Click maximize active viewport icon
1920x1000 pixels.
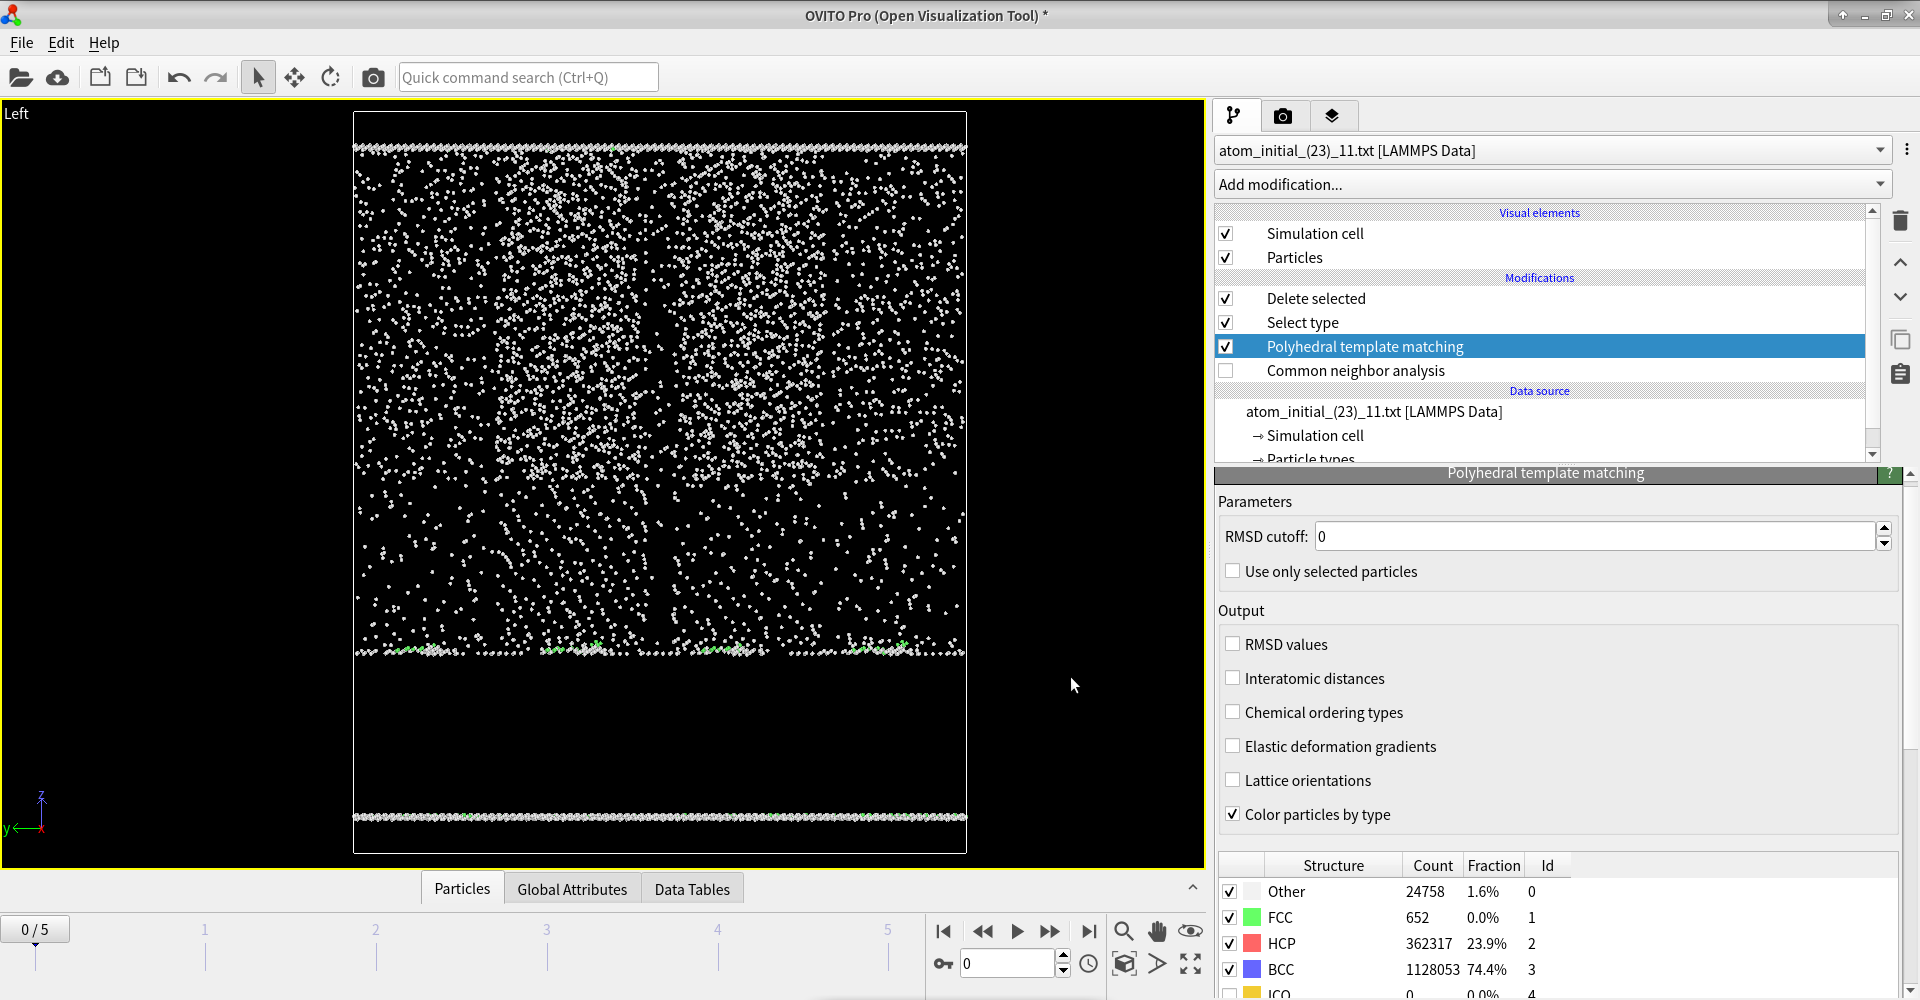1190,964
